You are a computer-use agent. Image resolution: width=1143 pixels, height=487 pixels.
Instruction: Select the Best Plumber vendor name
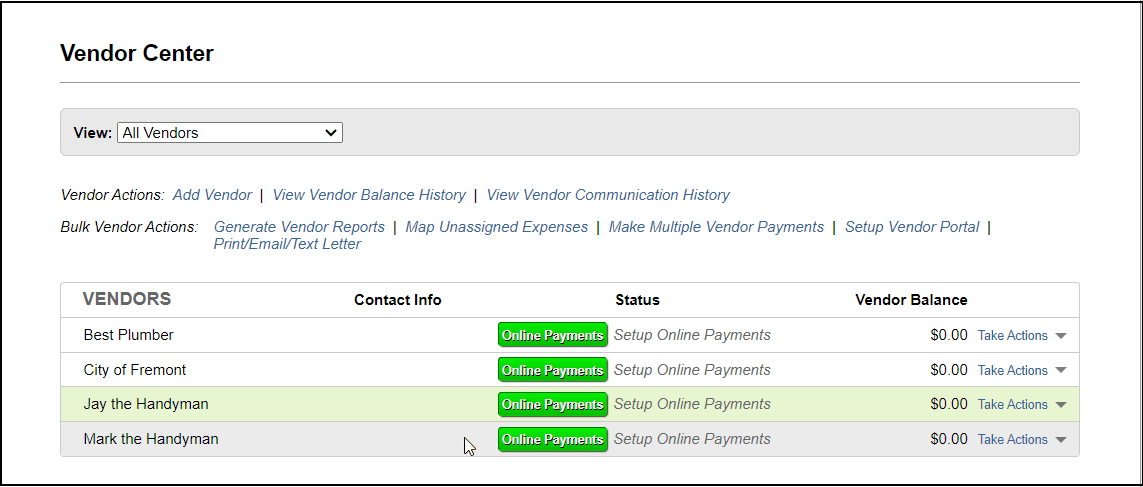[129, 335]
